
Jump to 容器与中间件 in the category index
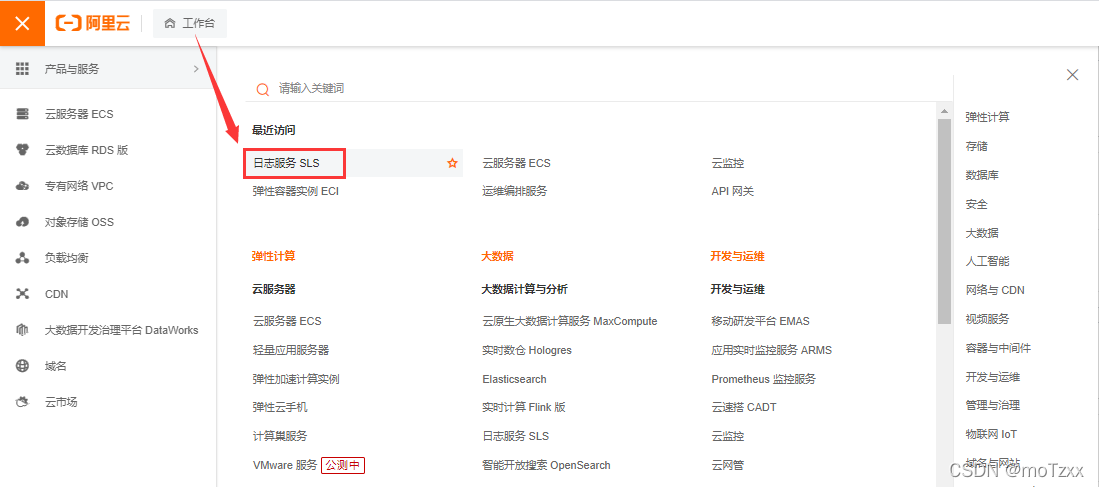coord(998,348)
